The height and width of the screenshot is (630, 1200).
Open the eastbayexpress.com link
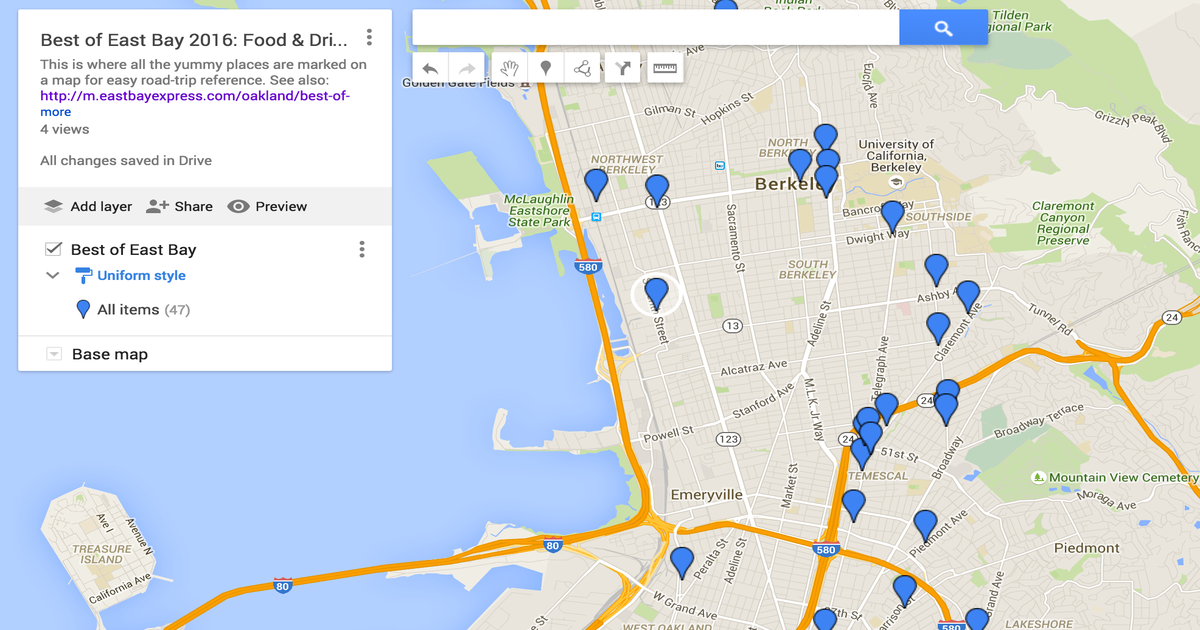click(x=195, y=96)
